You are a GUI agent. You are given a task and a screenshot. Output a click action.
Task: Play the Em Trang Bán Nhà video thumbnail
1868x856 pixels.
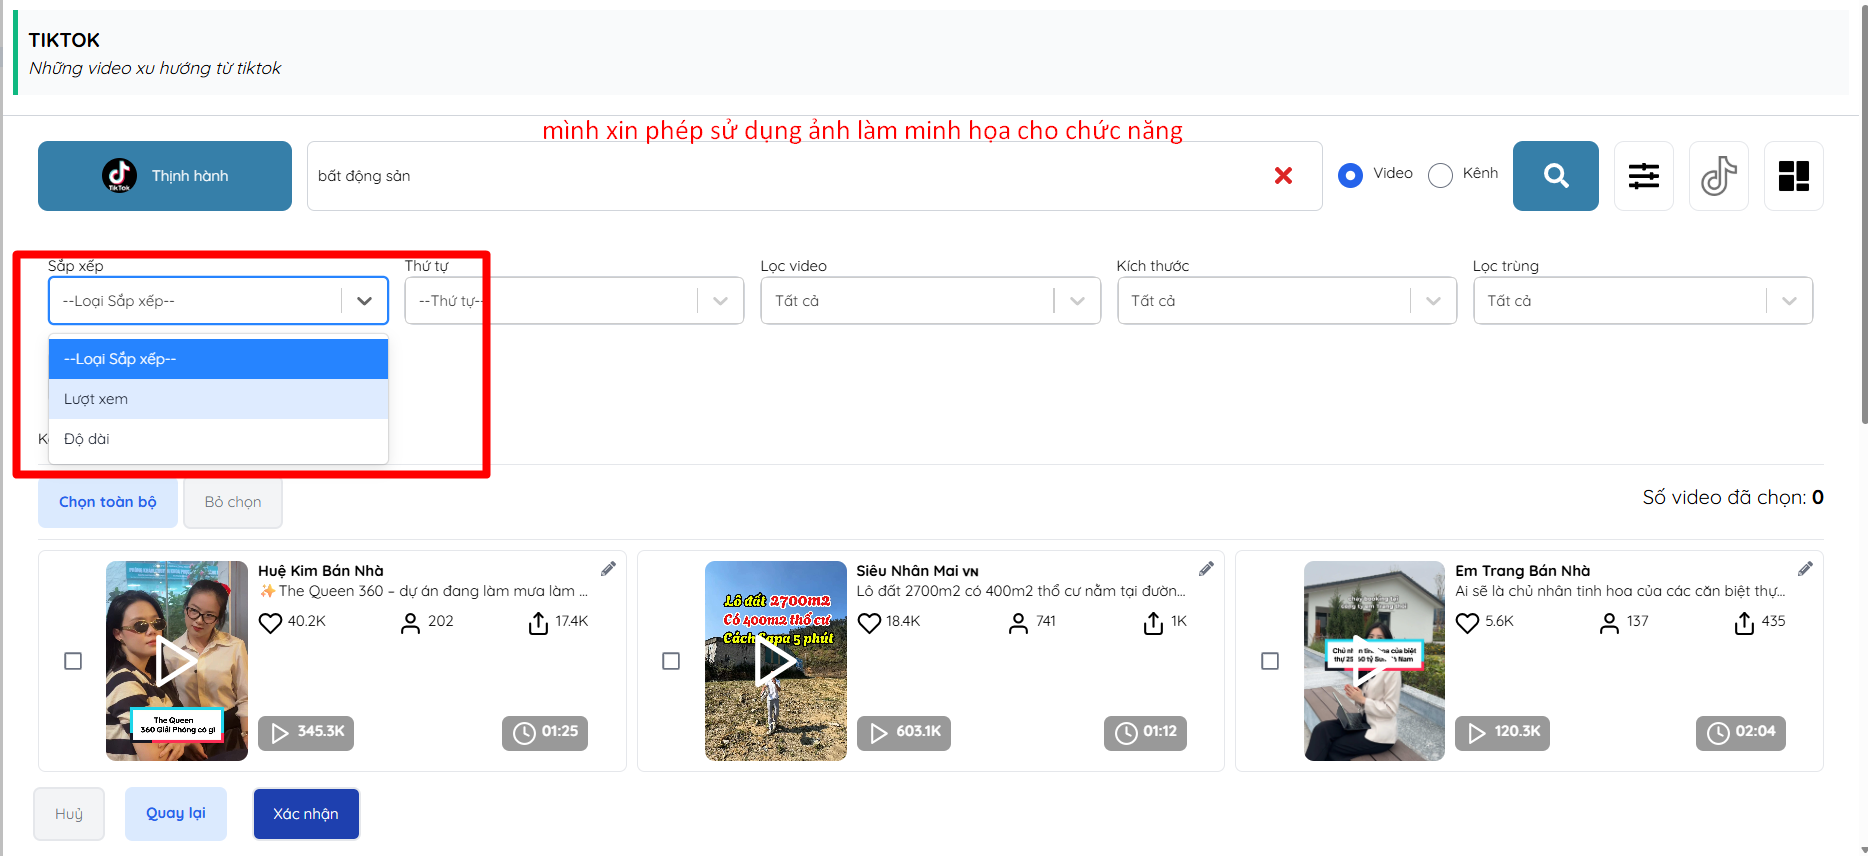(x=1373, y=661)
